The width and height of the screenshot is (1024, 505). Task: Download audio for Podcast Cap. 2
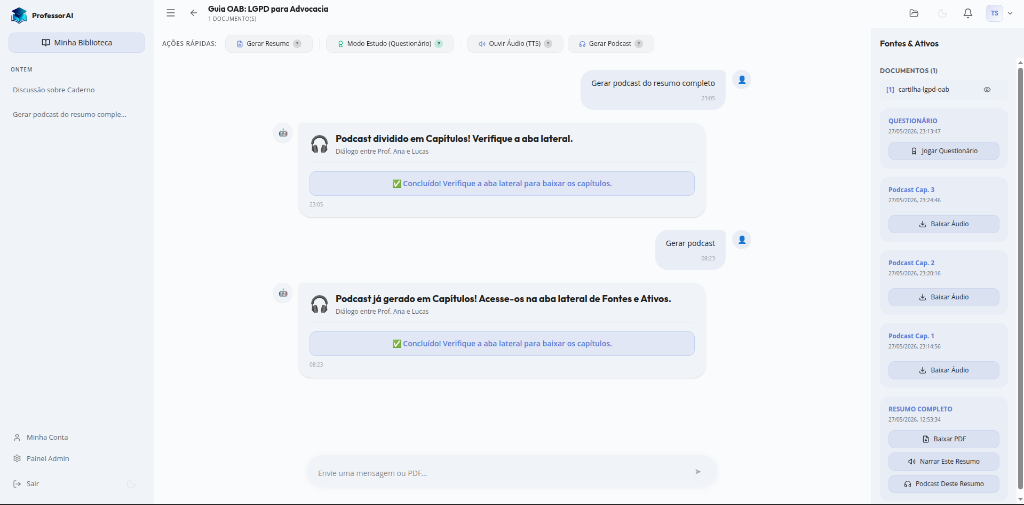coord(944,297)
